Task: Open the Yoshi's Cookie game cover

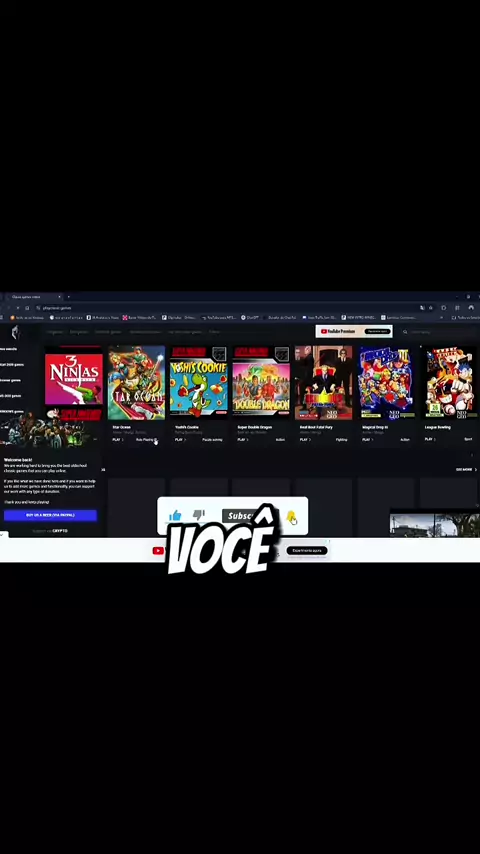Action: pyautogui.click(x=198, y=382)
